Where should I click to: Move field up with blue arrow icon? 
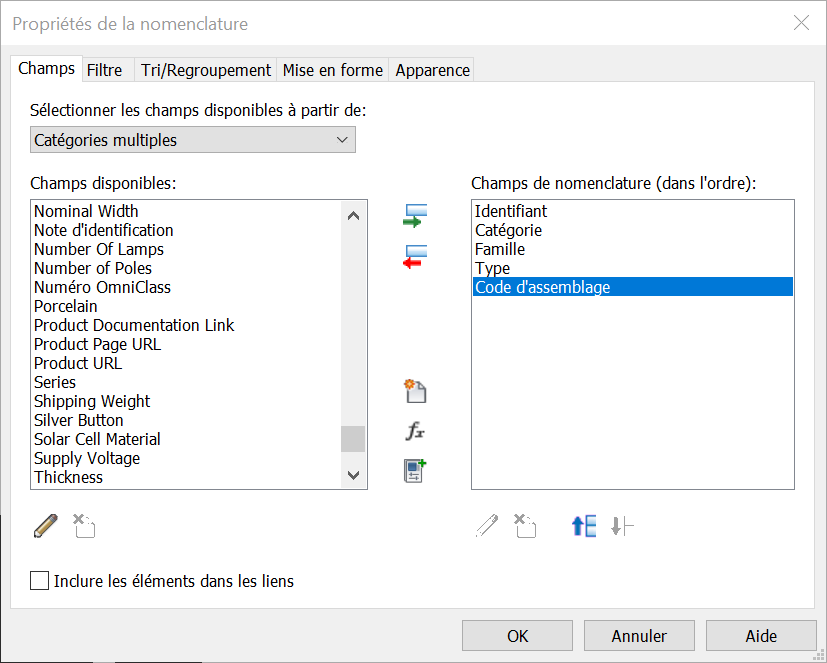(x=584, y=526)
